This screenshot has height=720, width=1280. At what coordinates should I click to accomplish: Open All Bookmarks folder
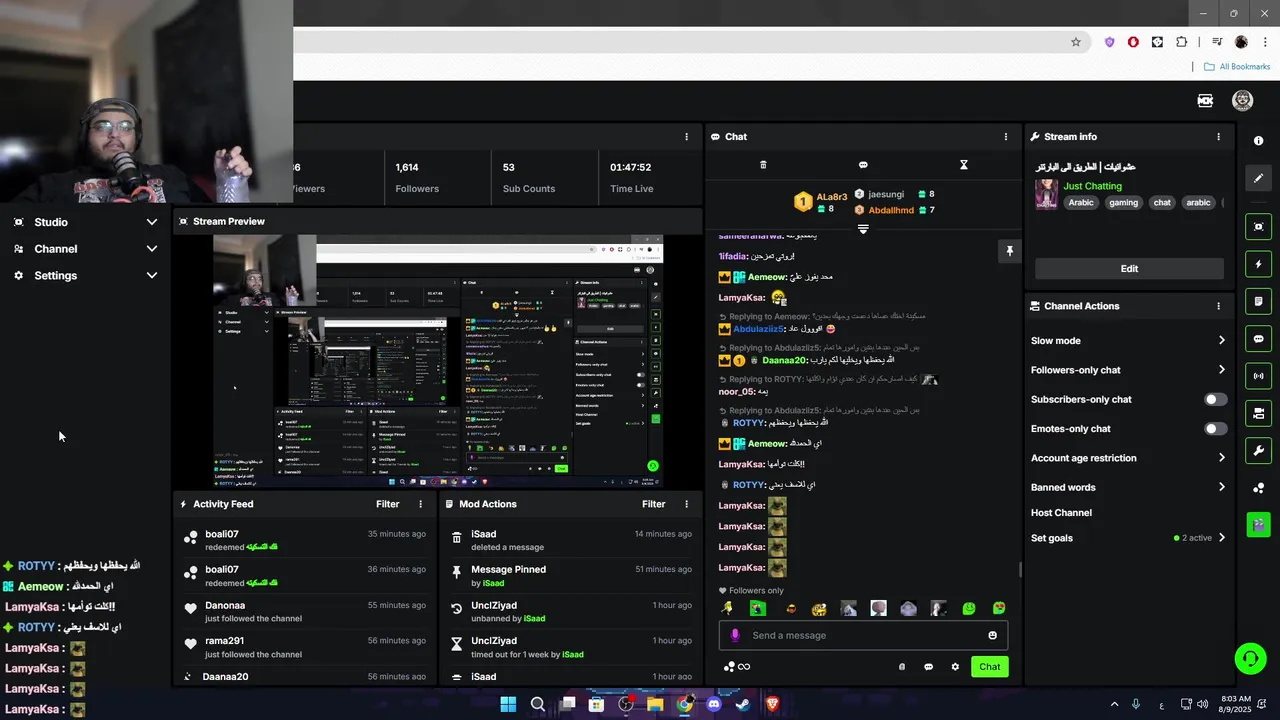coord(1237,67)
